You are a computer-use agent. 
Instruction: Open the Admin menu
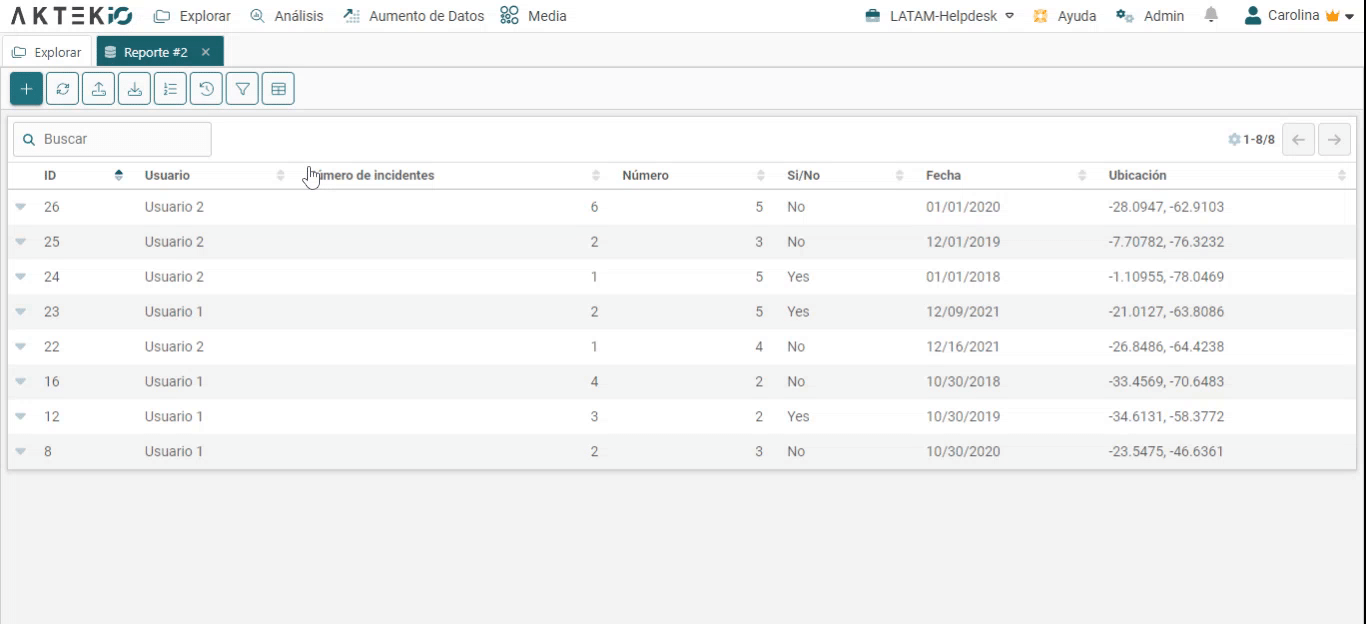(x=1150, y=16)
